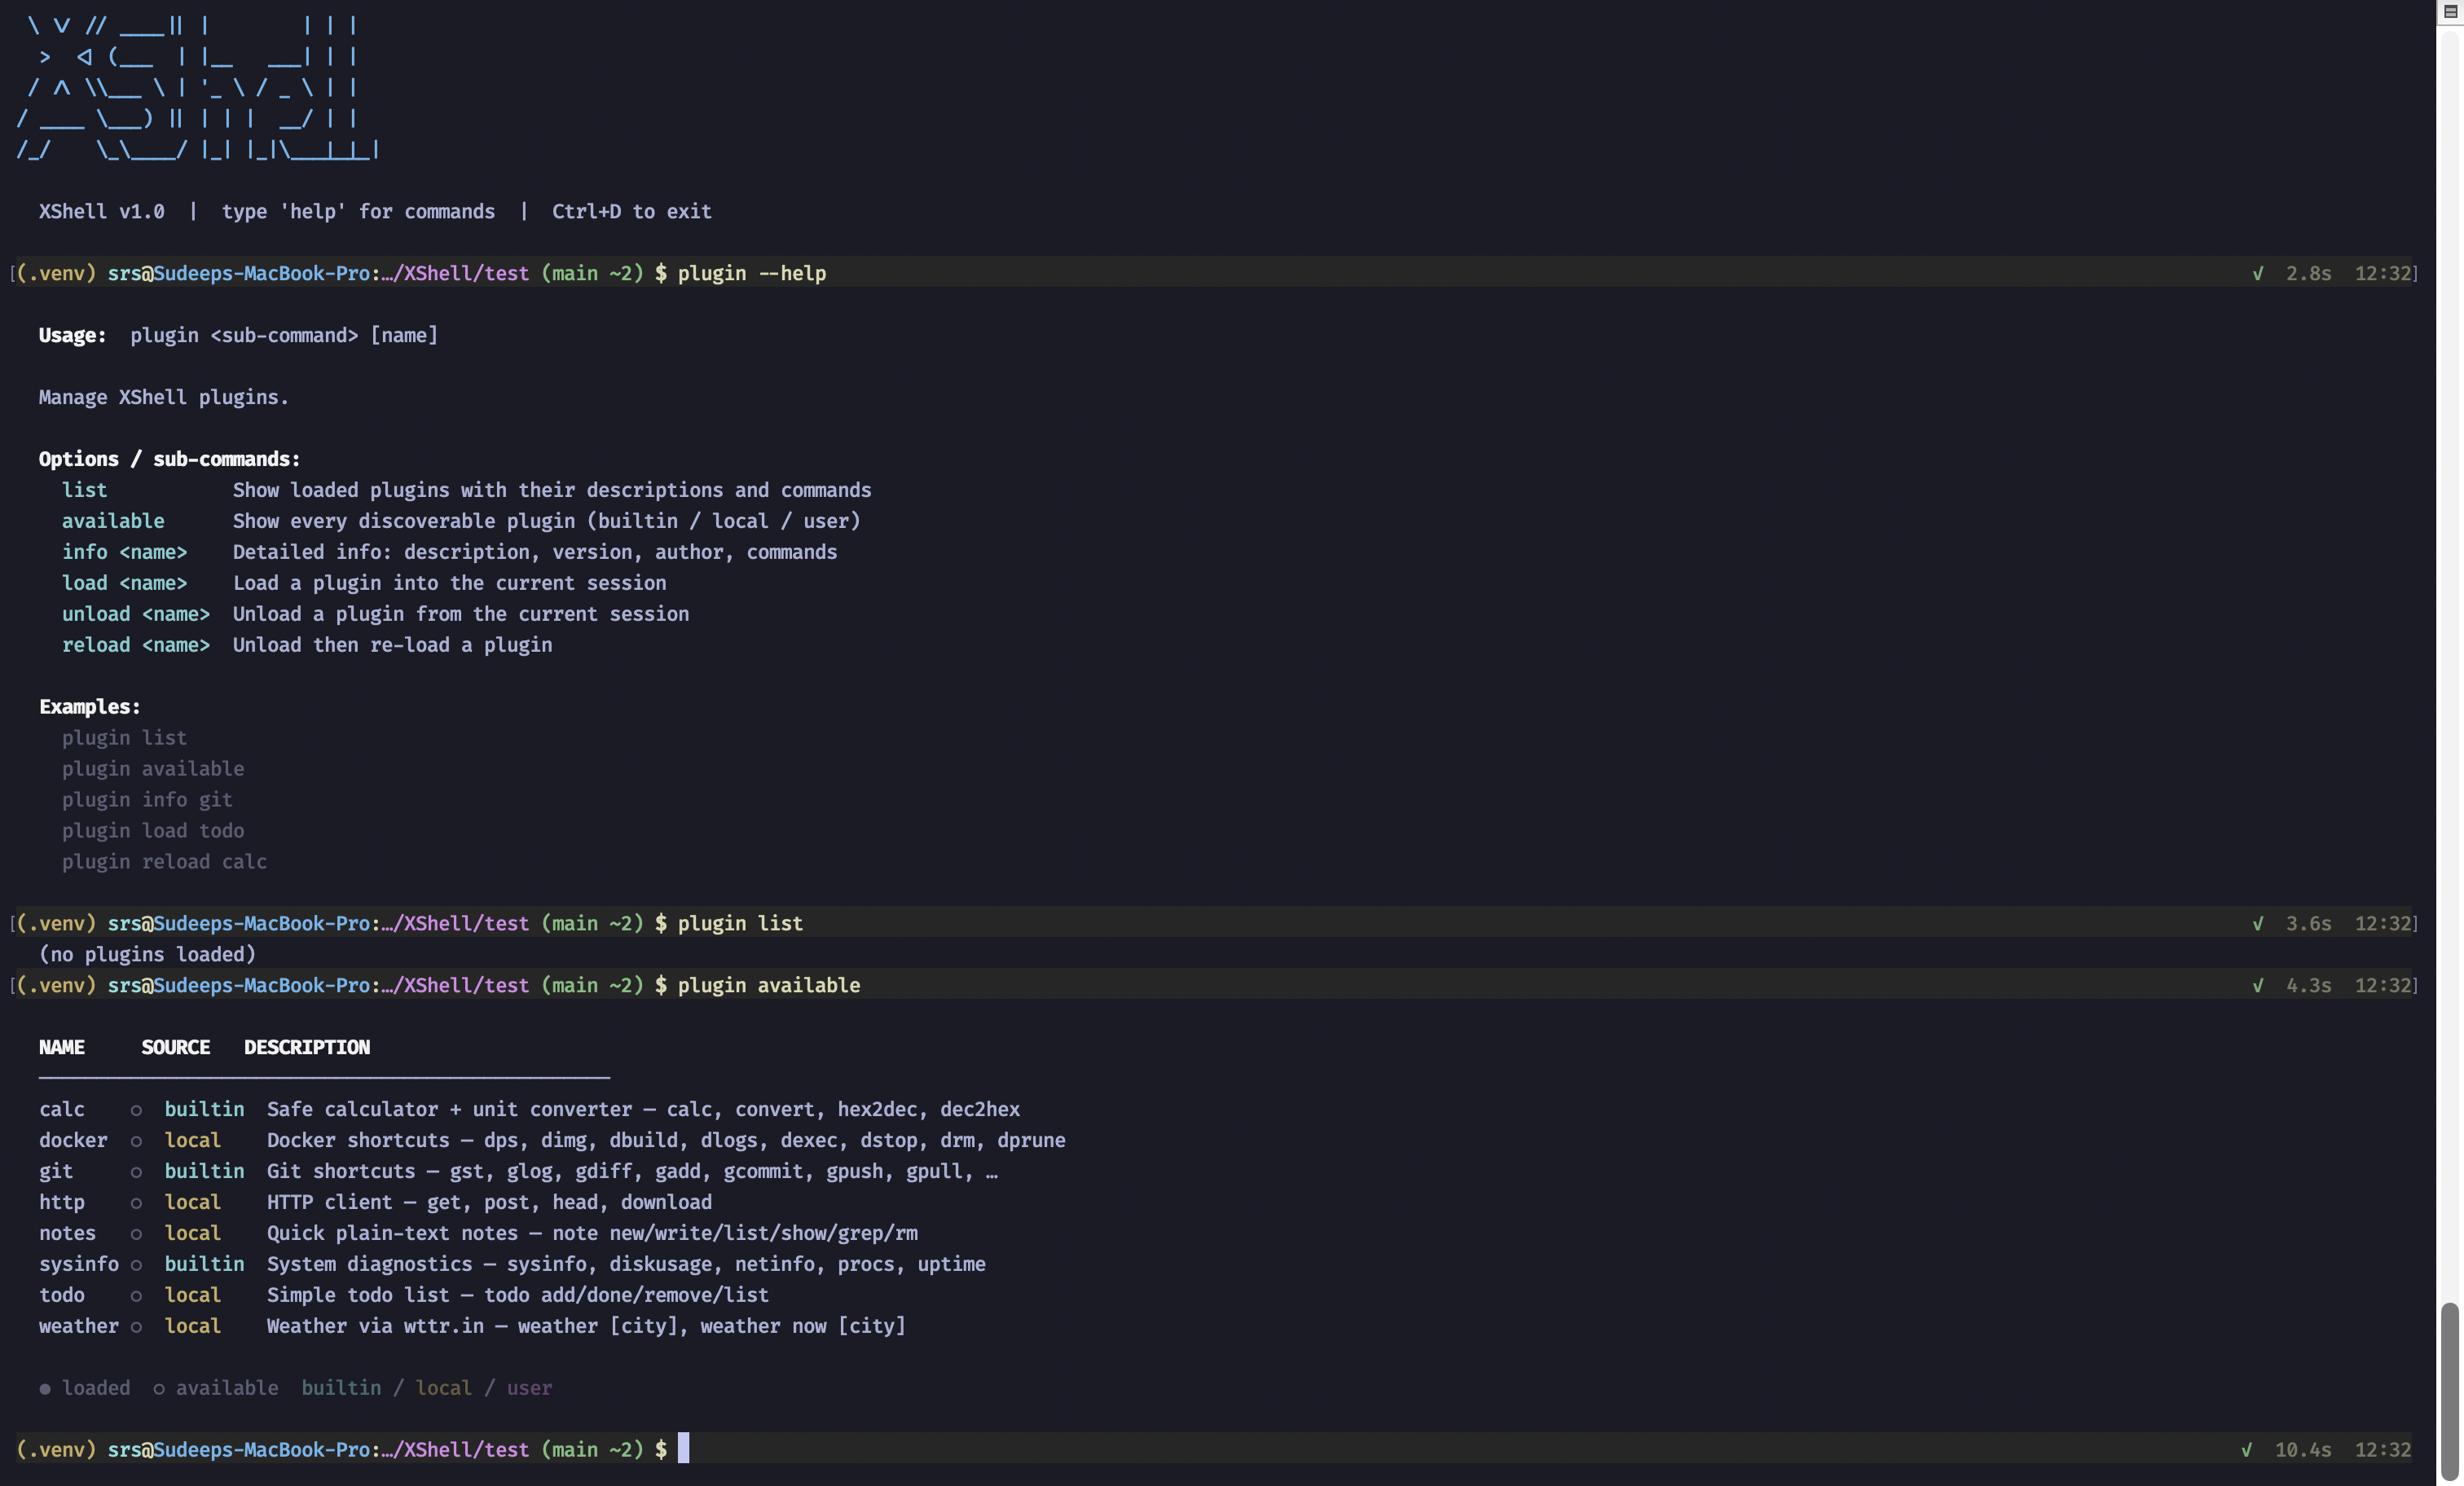Click the 'plugin available' command at prompt

coord(769,985)
